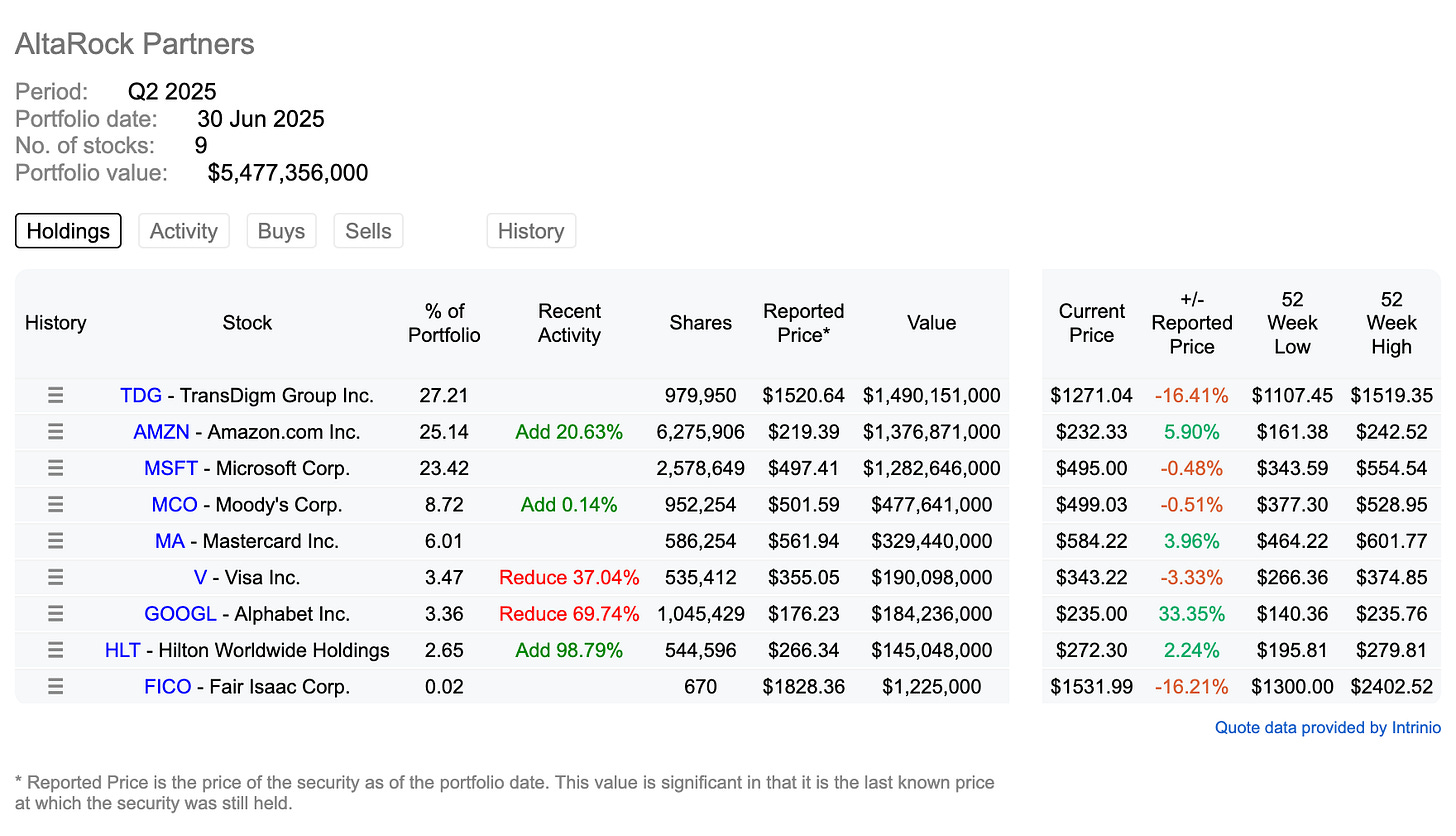This screenshot has height=836, width=1456.
Task: Click the 52 Week High header
Action: [x=1391, y=323]
